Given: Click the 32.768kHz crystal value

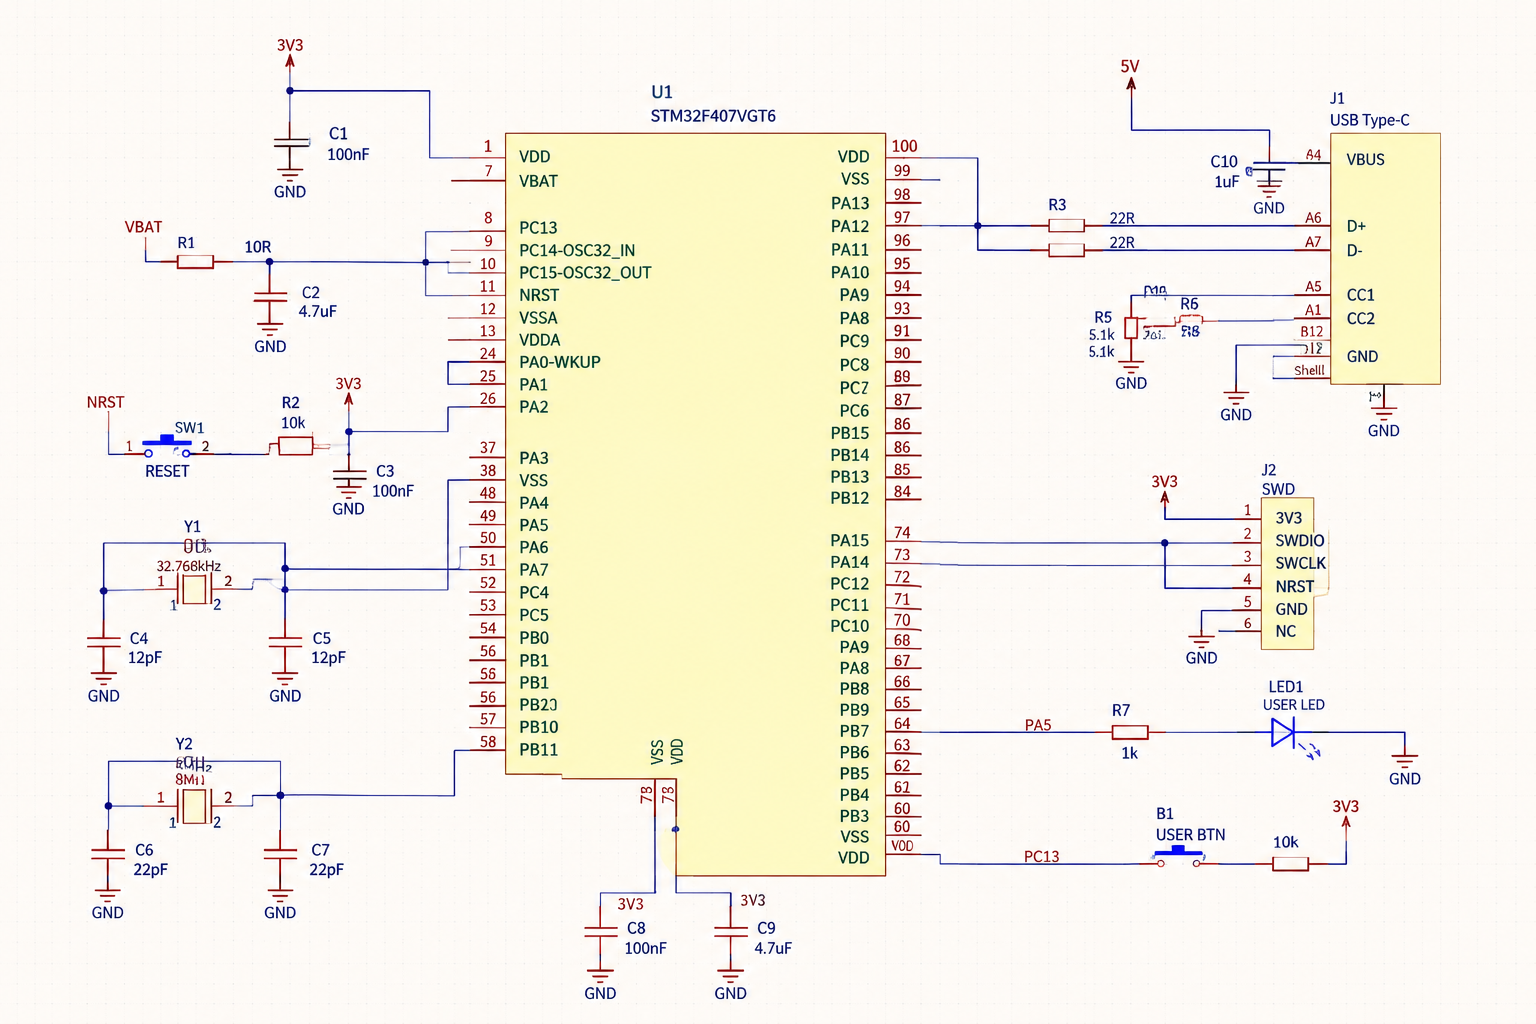Looking at the screenshot, I should 189,566.
